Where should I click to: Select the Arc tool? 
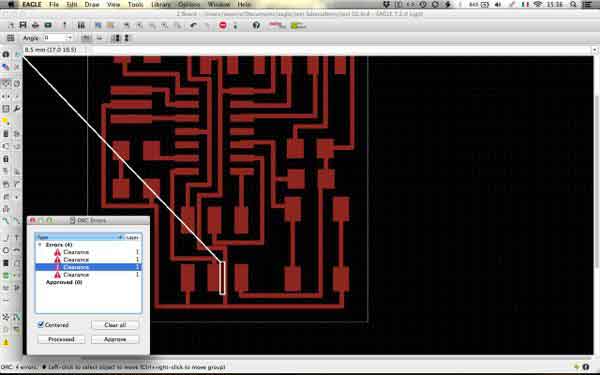point(17,250)
